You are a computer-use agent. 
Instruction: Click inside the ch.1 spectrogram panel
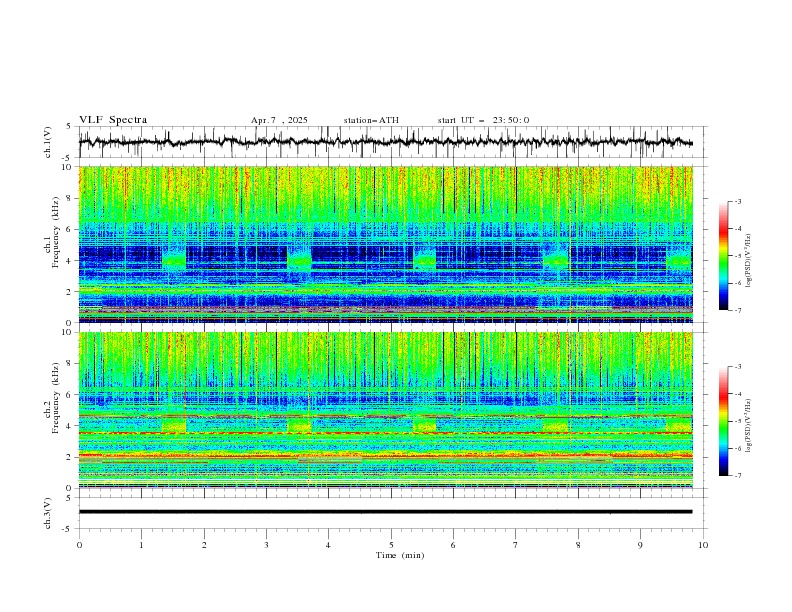(x=386, y=244)
